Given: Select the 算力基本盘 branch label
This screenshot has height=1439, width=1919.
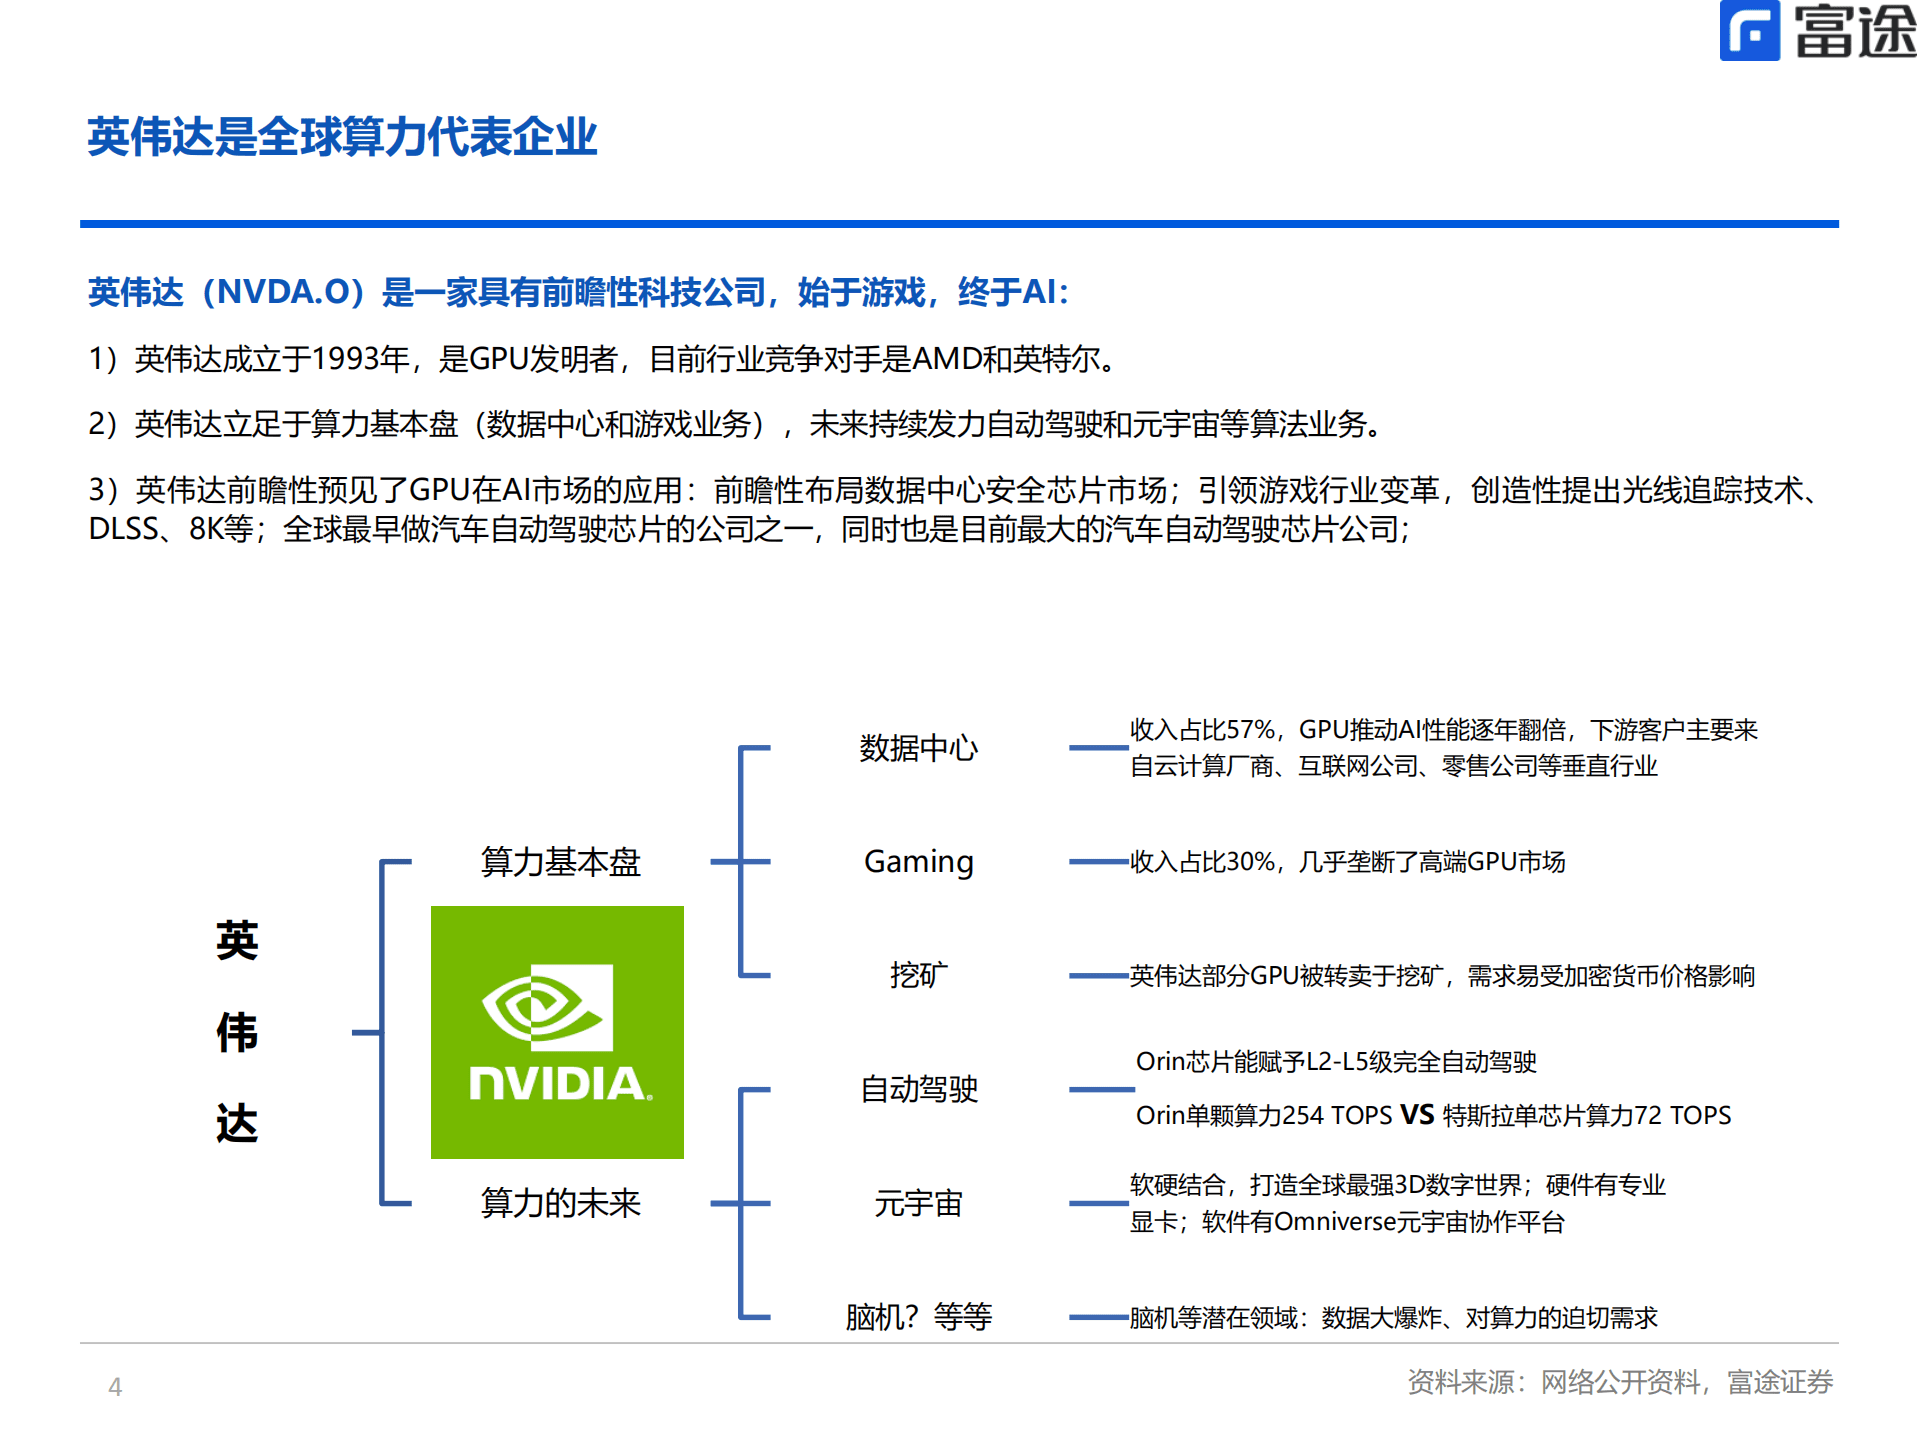Looking at the screenshot, I should [560, 862].
